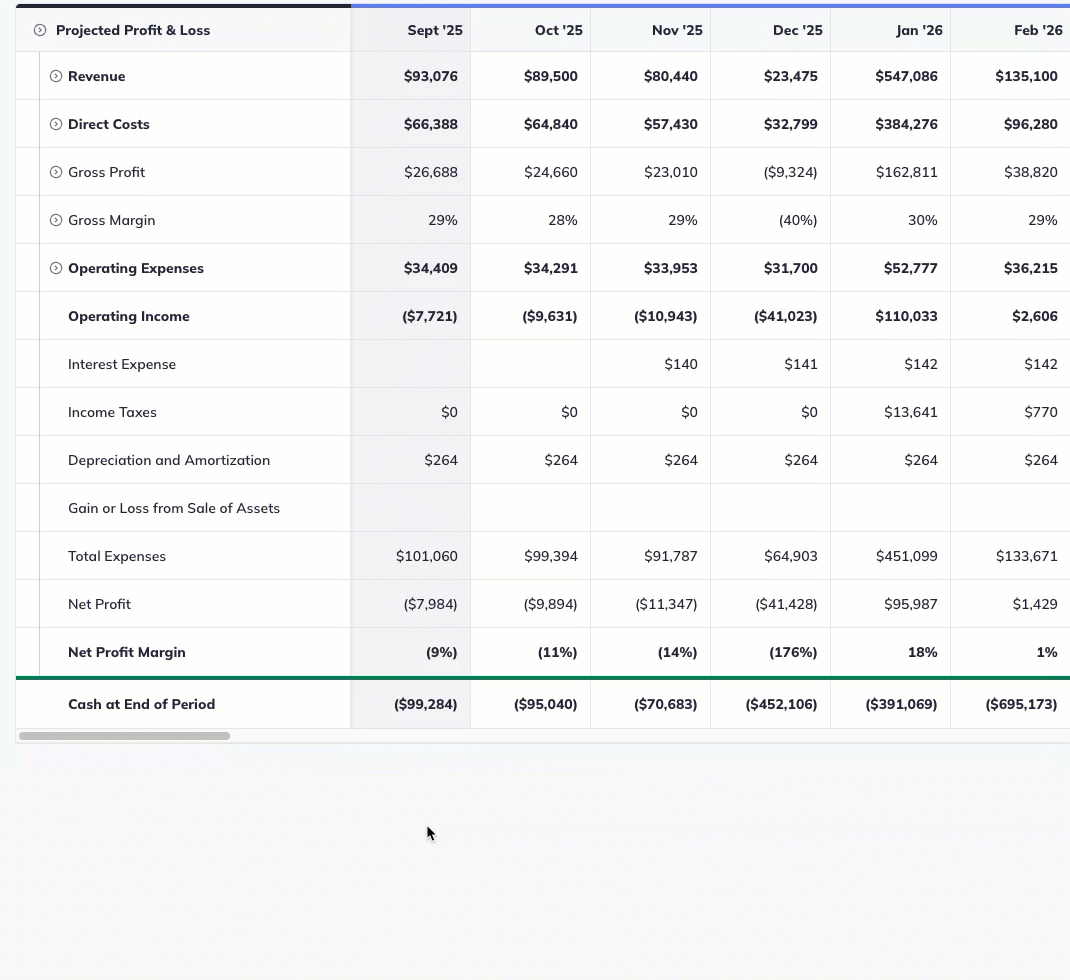
Task: Click the Operating Income row label
Action: (x=128, y=316)
